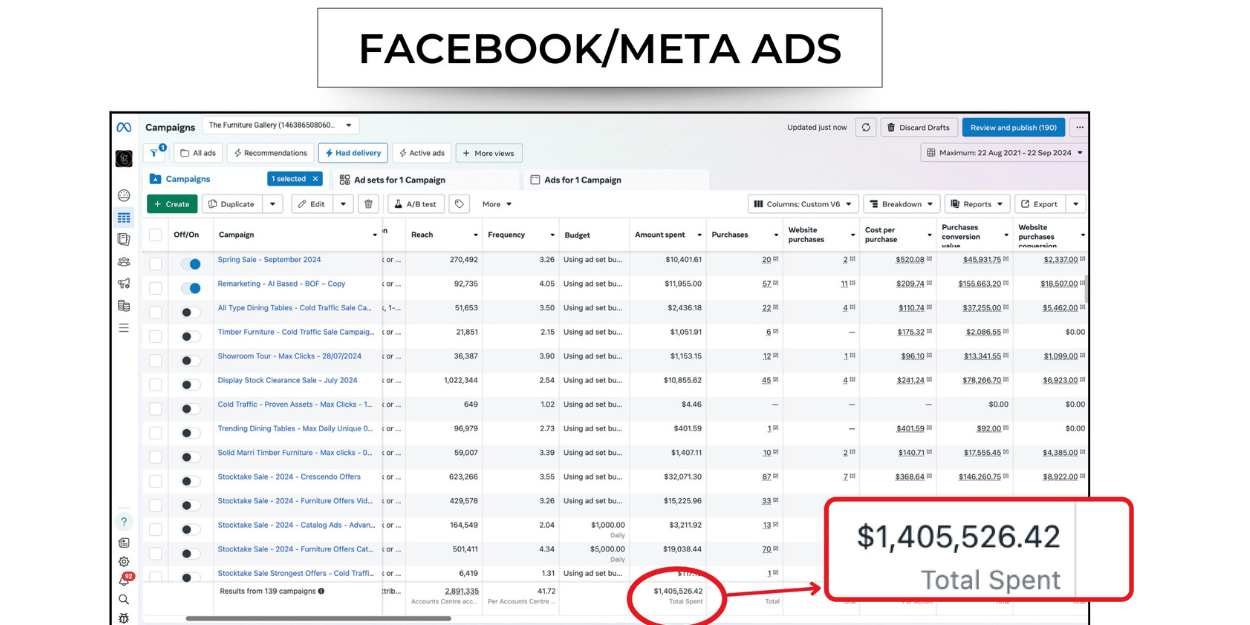Check the select-all checkbox in table header
This screenshot has width=1250, height=625.
(155, 235)
